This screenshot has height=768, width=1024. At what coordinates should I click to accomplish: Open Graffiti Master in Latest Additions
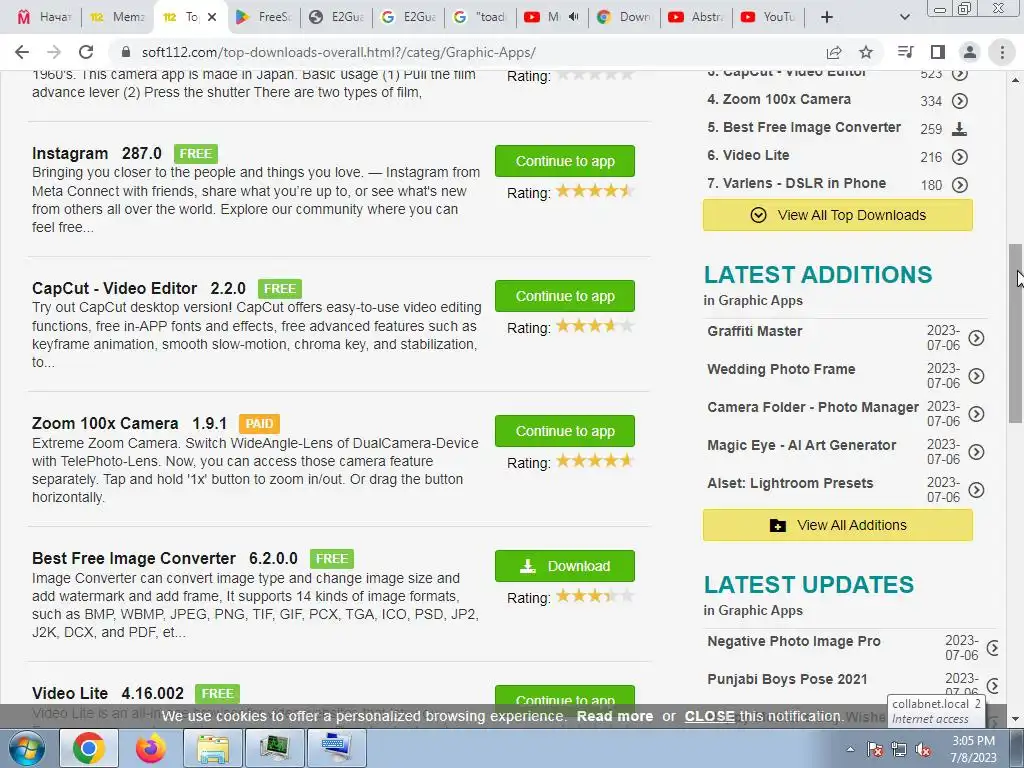[x=754, y=331]
